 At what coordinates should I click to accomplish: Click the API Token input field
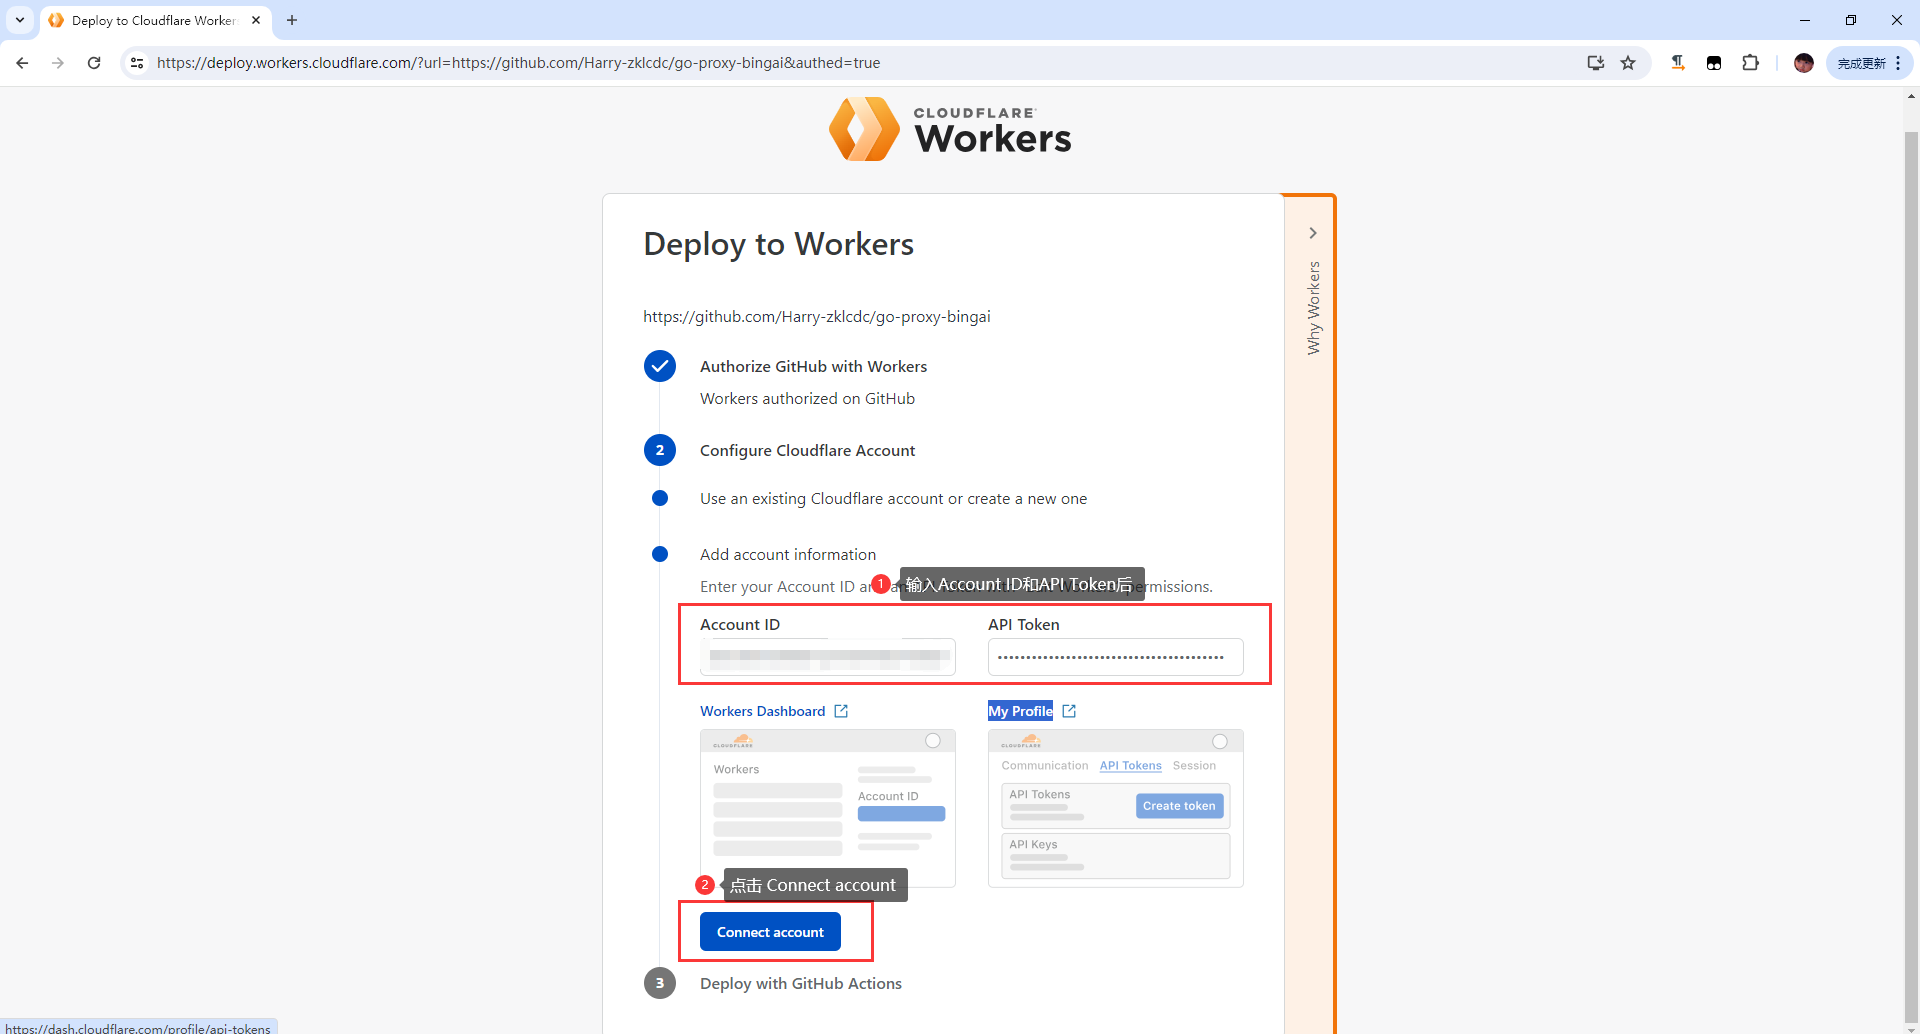1116,657
